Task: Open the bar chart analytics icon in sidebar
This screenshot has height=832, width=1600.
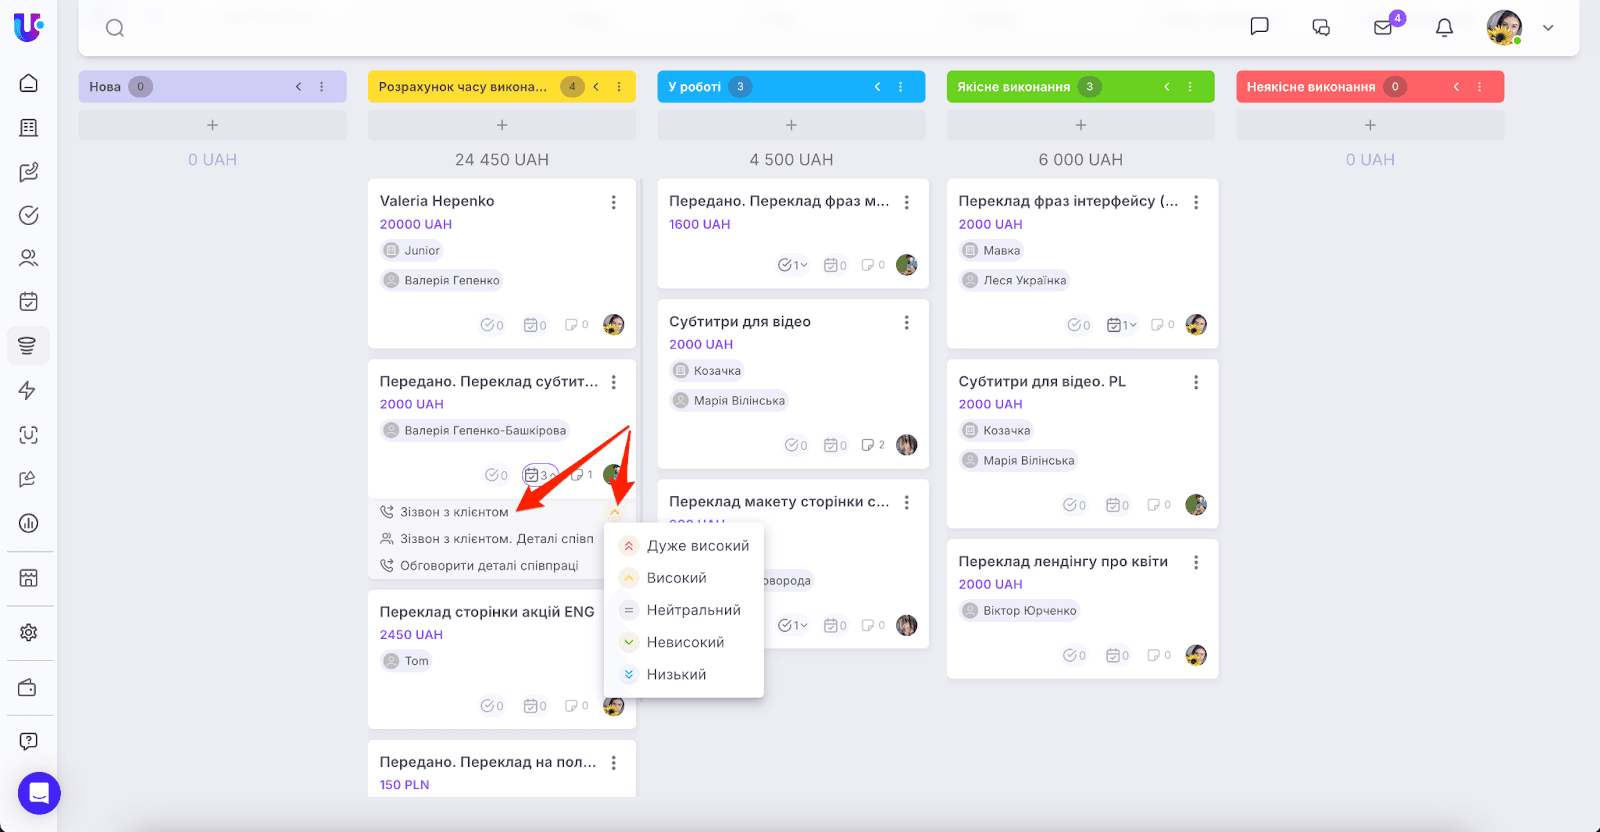Action: click(28, 523)
